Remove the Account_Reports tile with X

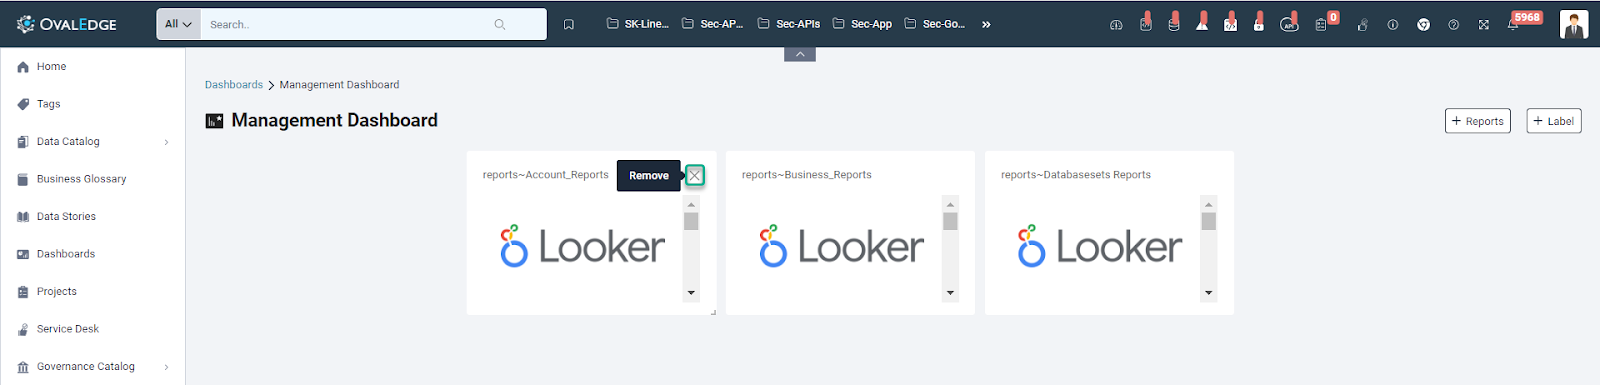point(695,175)
